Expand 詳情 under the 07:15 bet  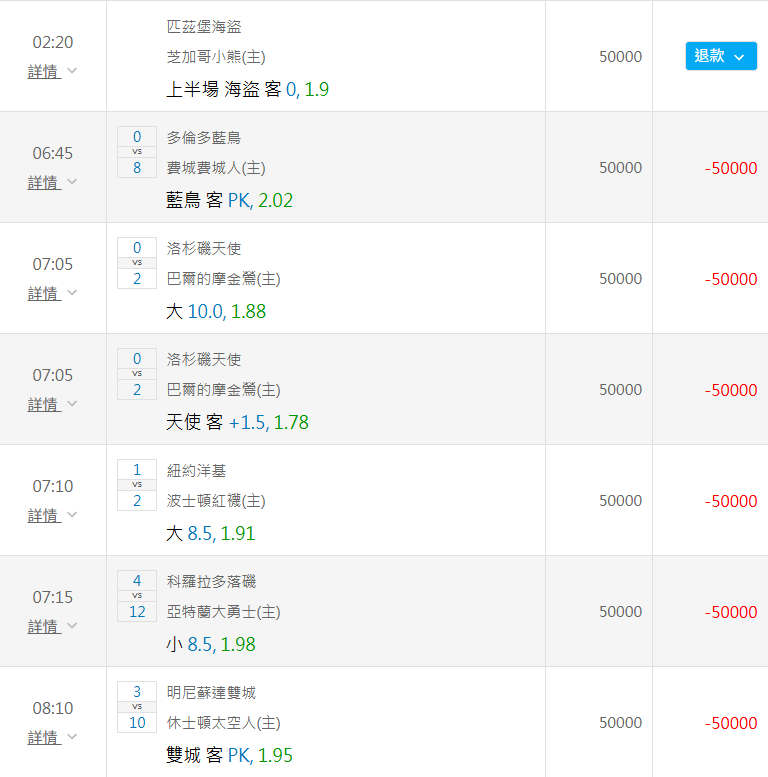click(52, 627)
